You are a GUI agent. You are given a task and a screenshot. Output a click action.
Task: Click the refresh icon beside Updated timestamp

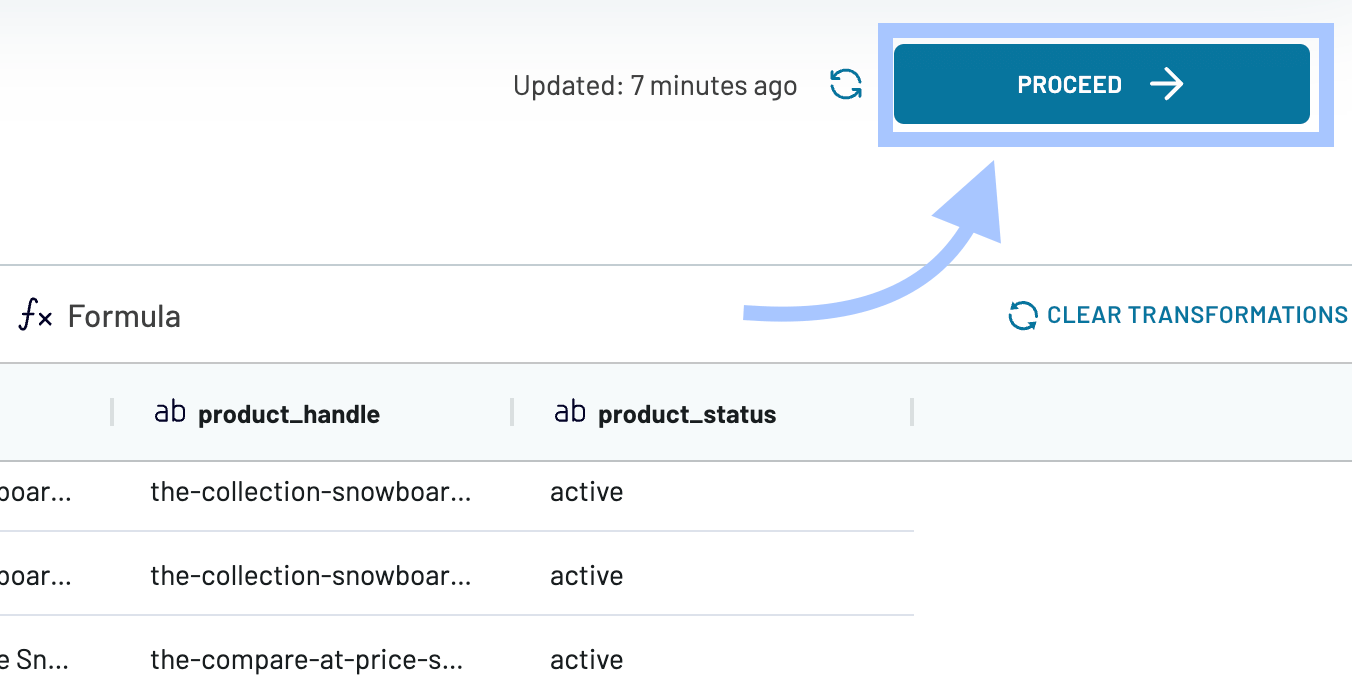point(845,85)
